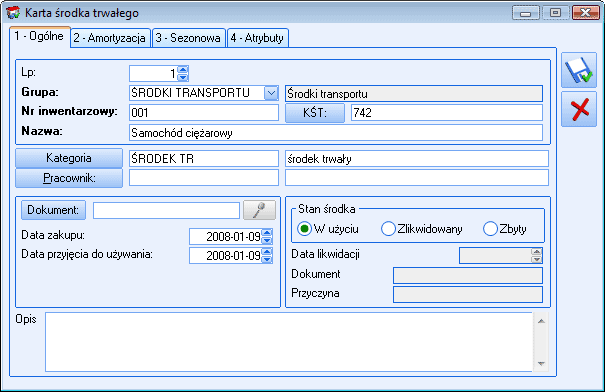This screenshot has height=392, width=605.
Task: Click the pin icon next to the Dokument field
Action: click(259, 210)
